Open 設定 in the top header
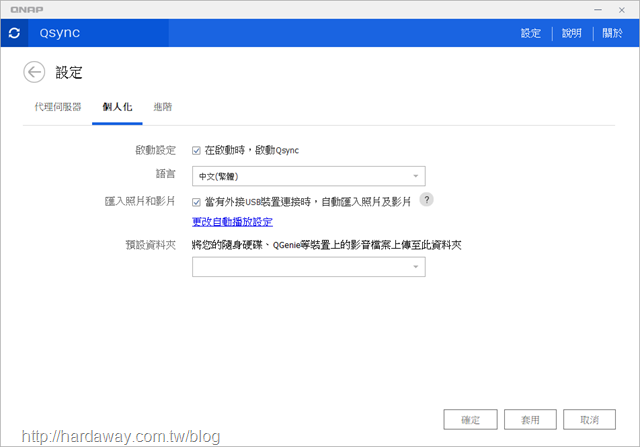 tap(531, 33)
